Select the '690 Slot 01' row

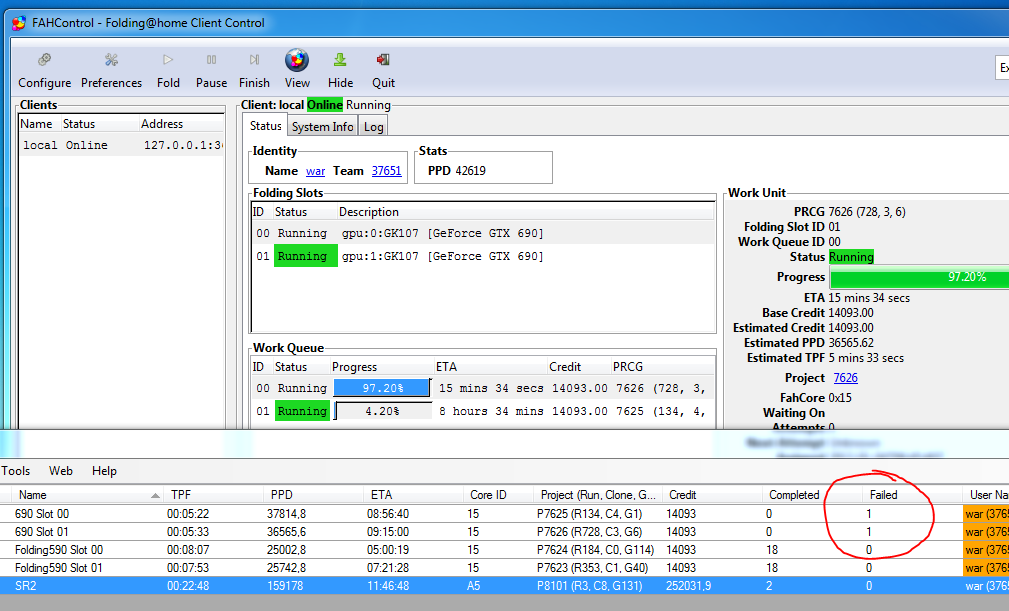(x=504, y=532)
